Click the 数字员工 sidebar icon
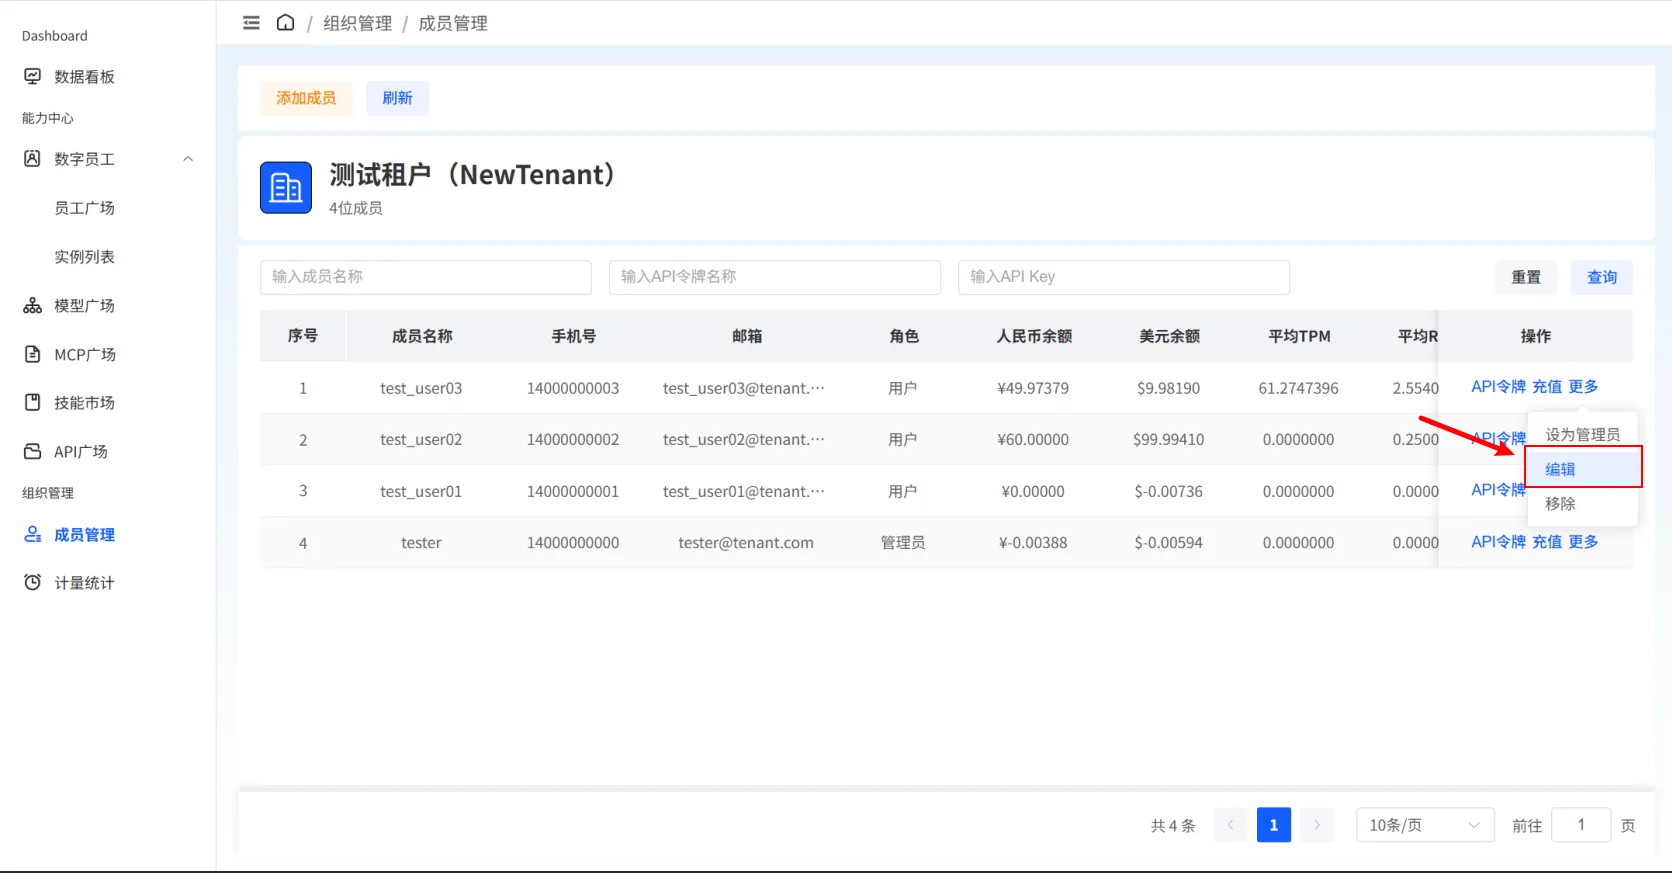This screenshot has height=873, width=1672. (x=33, y=159)
